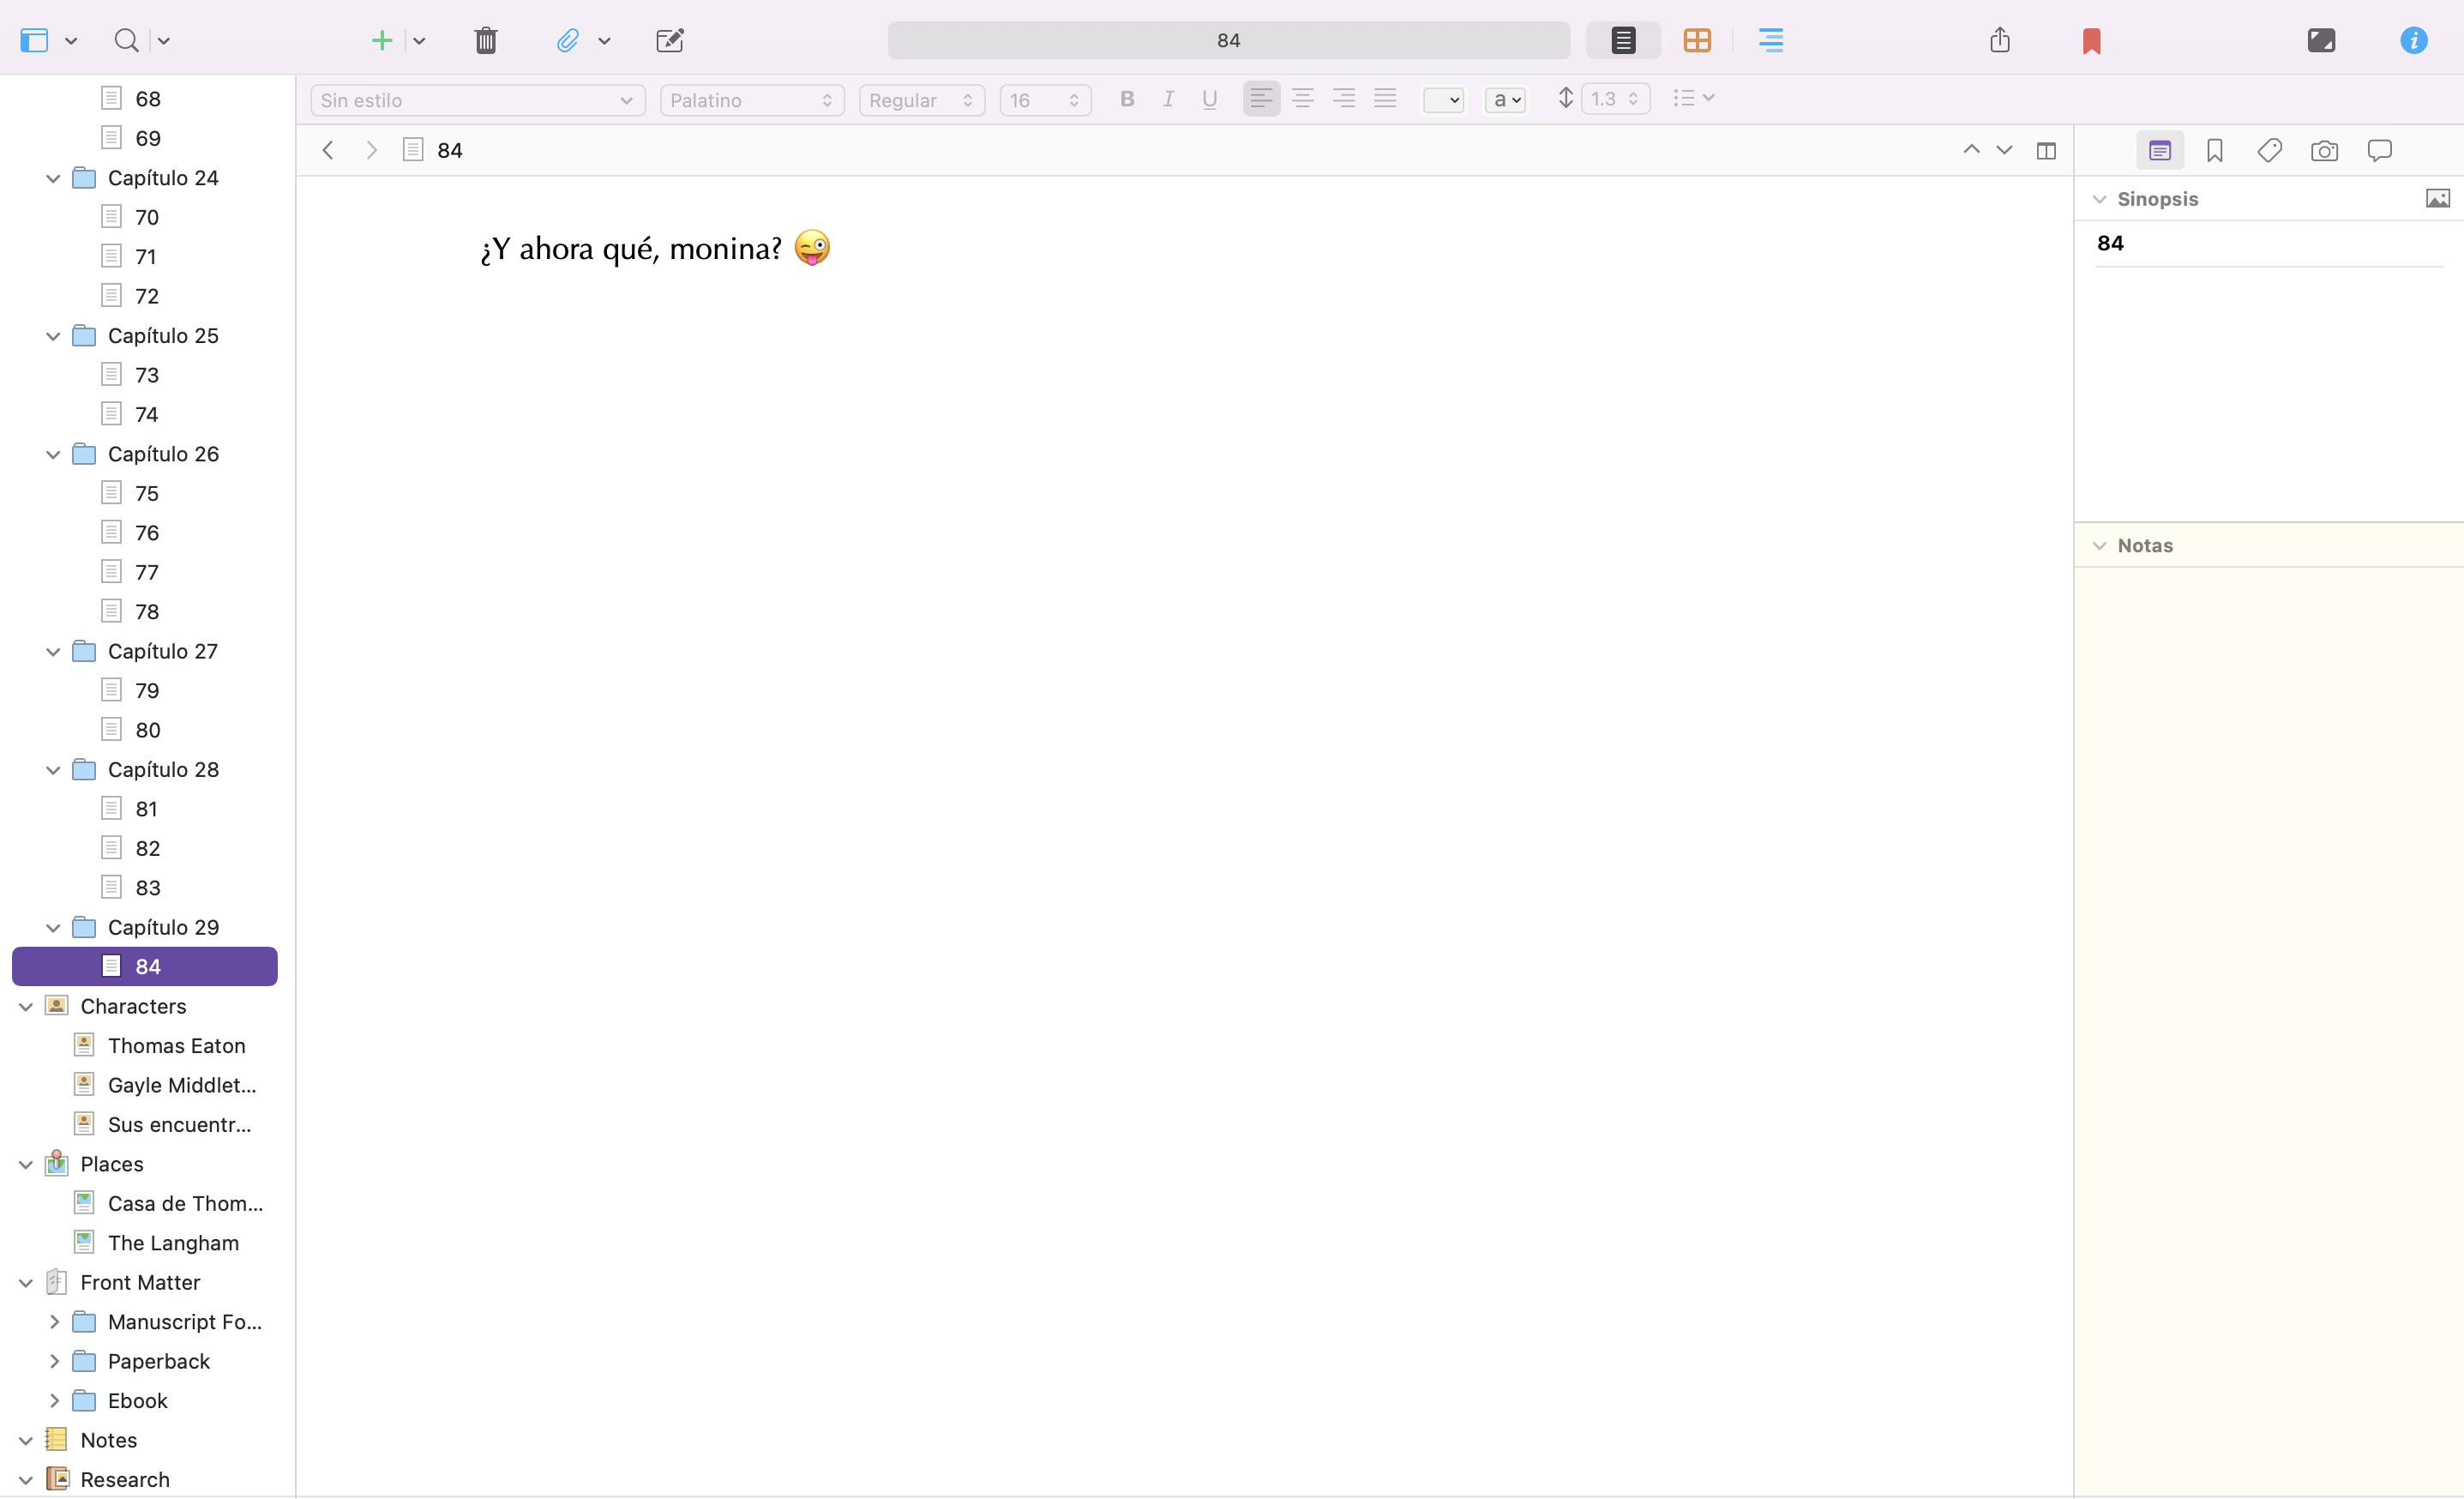Screen dimensions: 2464x1499
Task: Open the Keywords tag tab in inspector
Action: 2269,151
